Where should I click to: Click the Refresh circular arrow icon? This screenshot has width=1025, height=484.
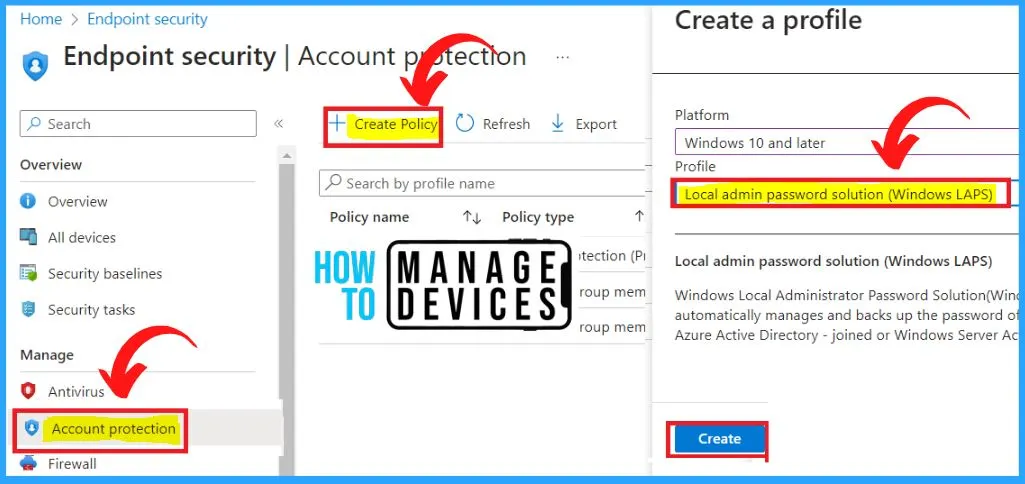[x=464, y=123]
